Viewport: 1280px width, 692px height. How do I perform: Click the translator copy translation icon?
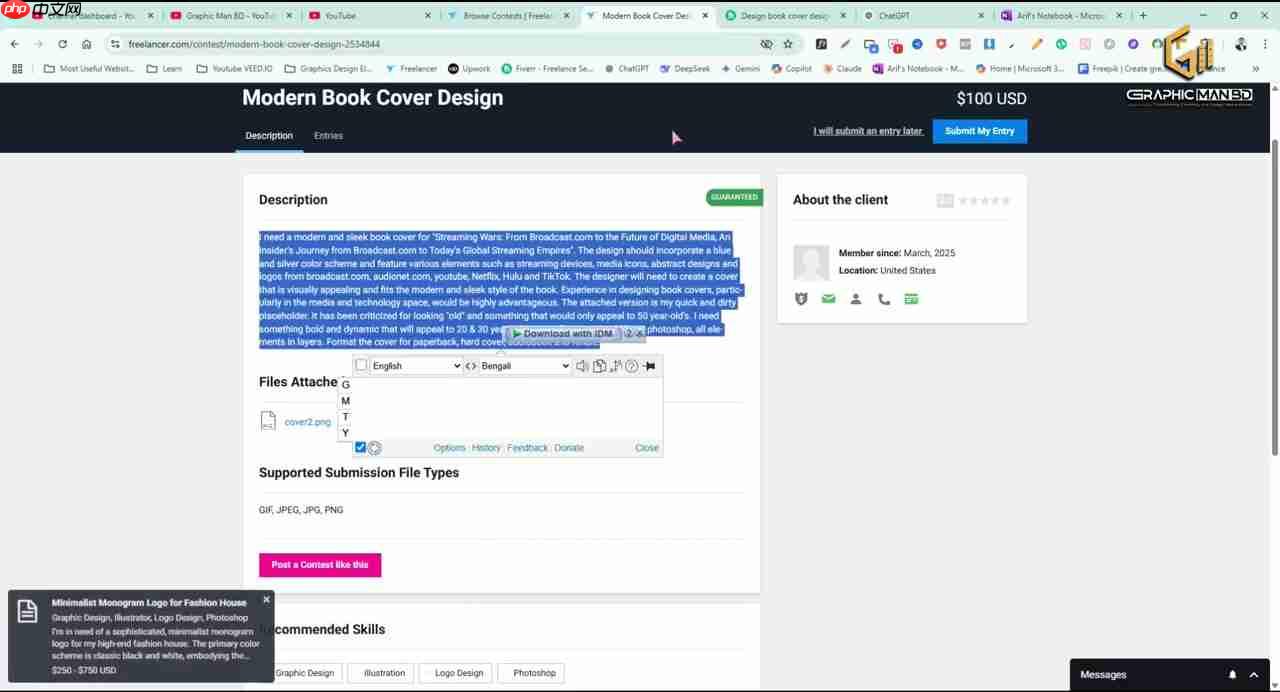(x=599, y=366)
